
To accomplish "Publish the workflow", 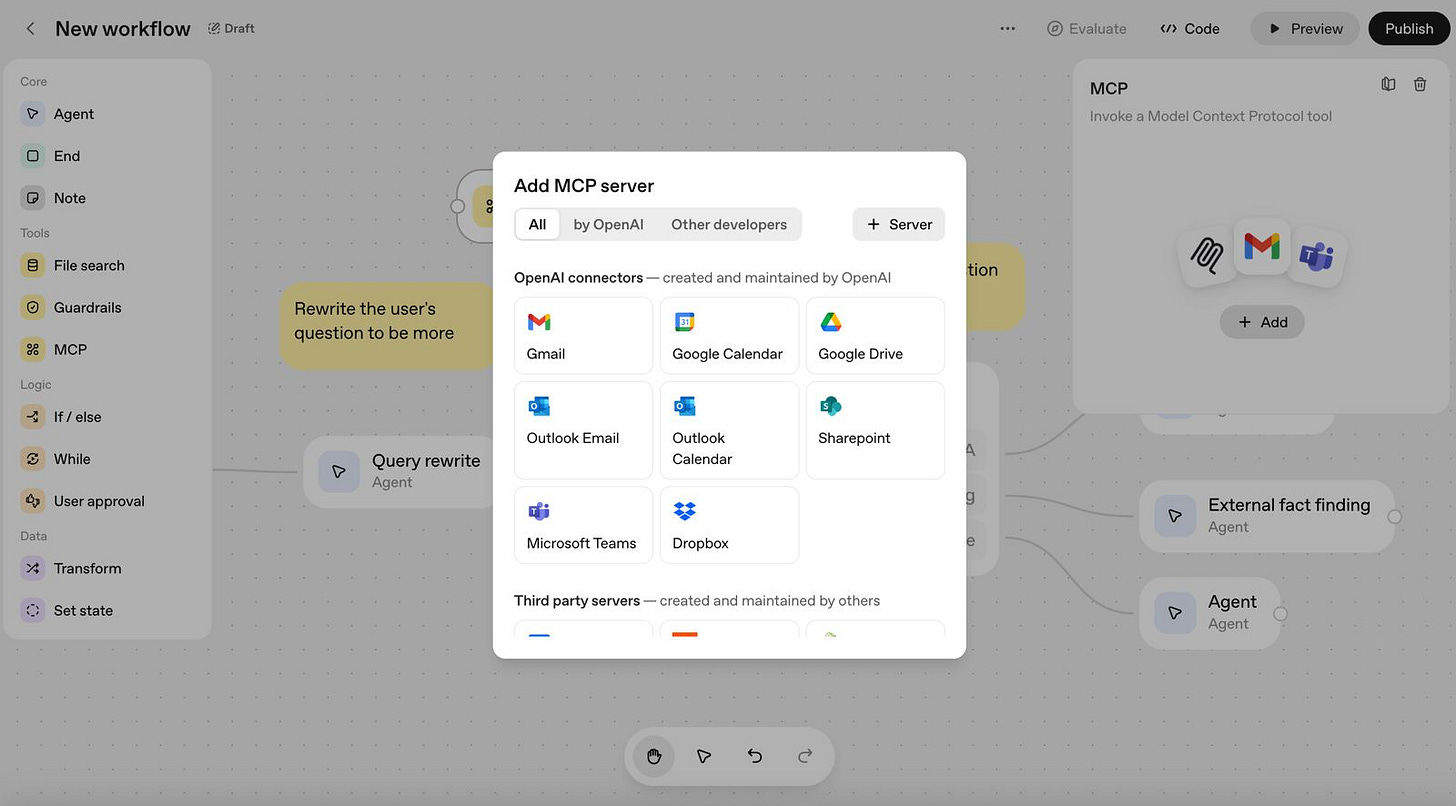I will click(1409, 28).
